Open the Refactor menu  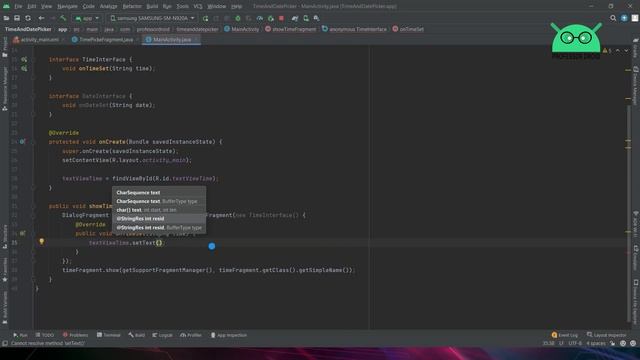point(132,7)
